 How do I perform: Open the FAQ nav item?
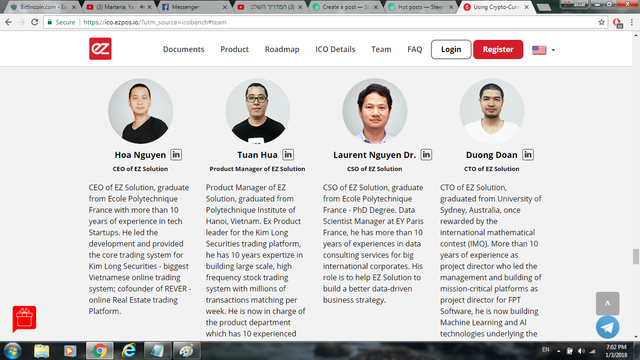415,49
